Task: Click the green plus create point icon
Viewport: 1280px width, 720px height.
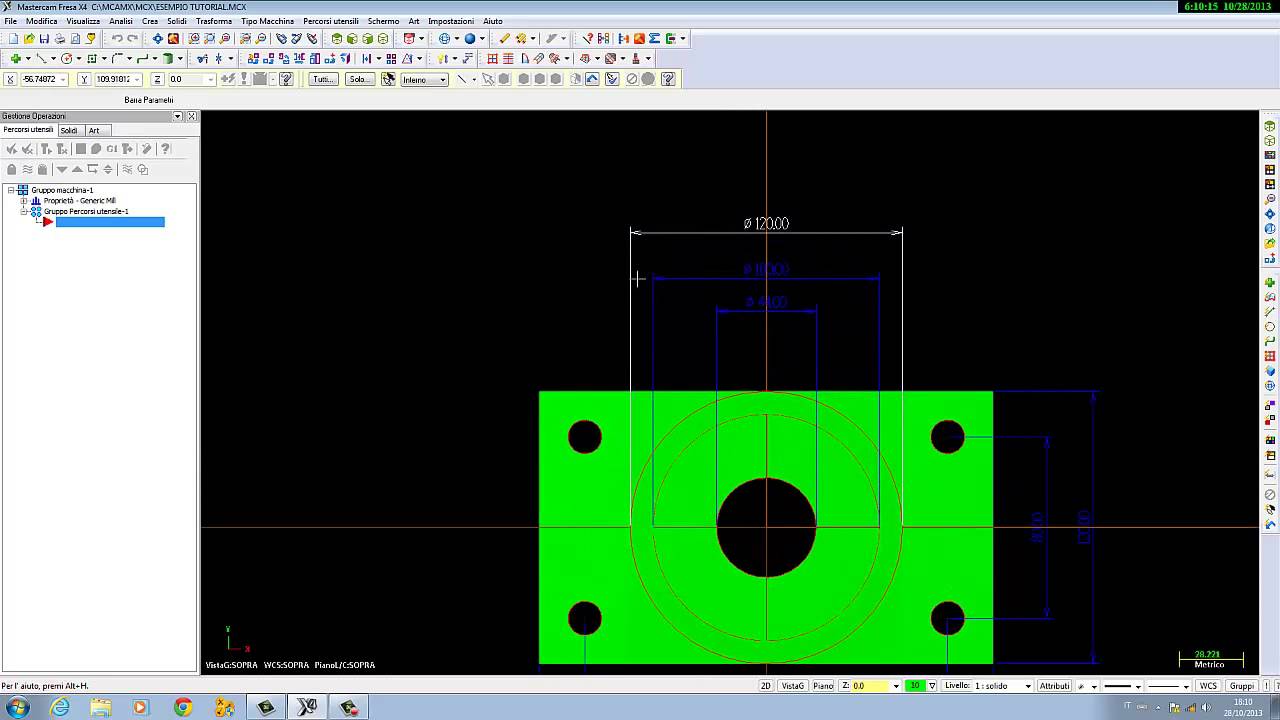Action: click(x=15, y=58)
